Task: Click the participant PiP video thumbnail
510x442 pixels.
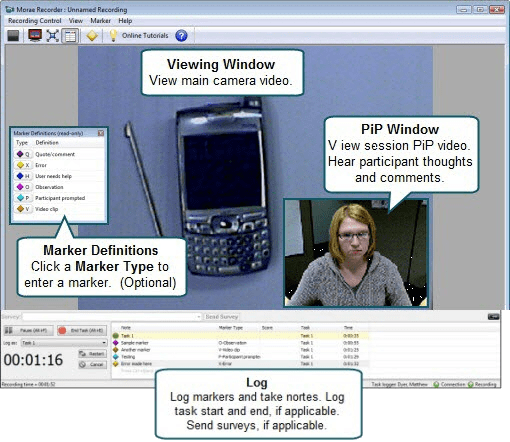Action: pos(356,253)
